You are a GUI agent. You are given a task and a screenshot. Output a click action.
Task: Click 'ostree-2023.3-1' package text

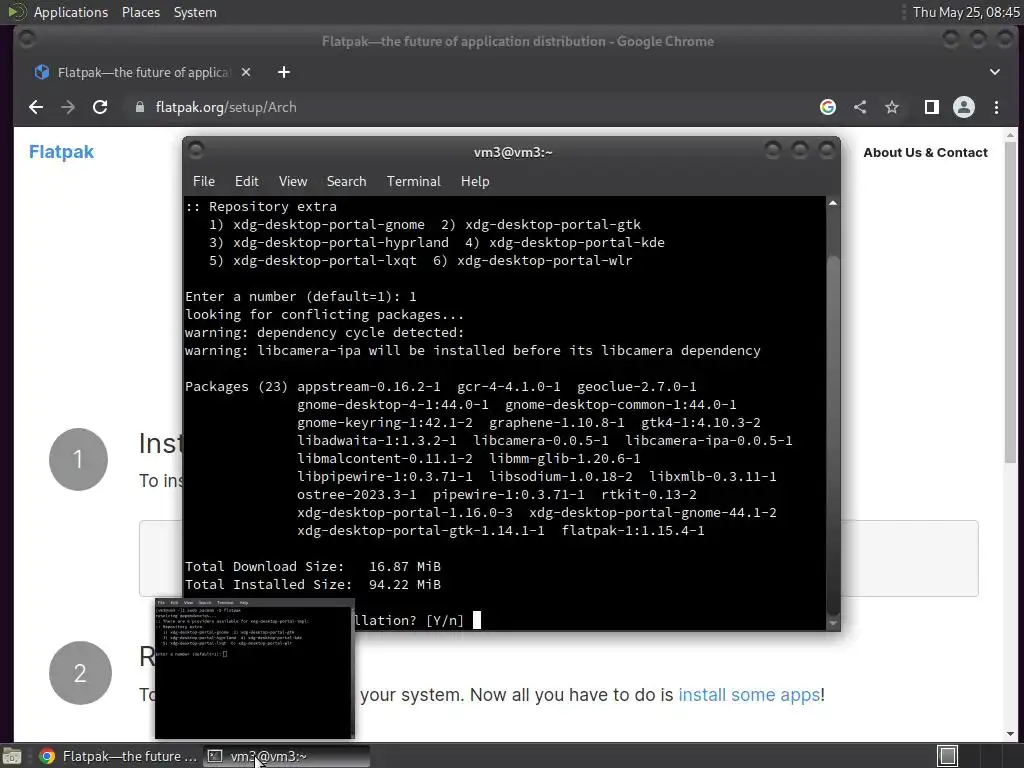(x=357, y=495)
